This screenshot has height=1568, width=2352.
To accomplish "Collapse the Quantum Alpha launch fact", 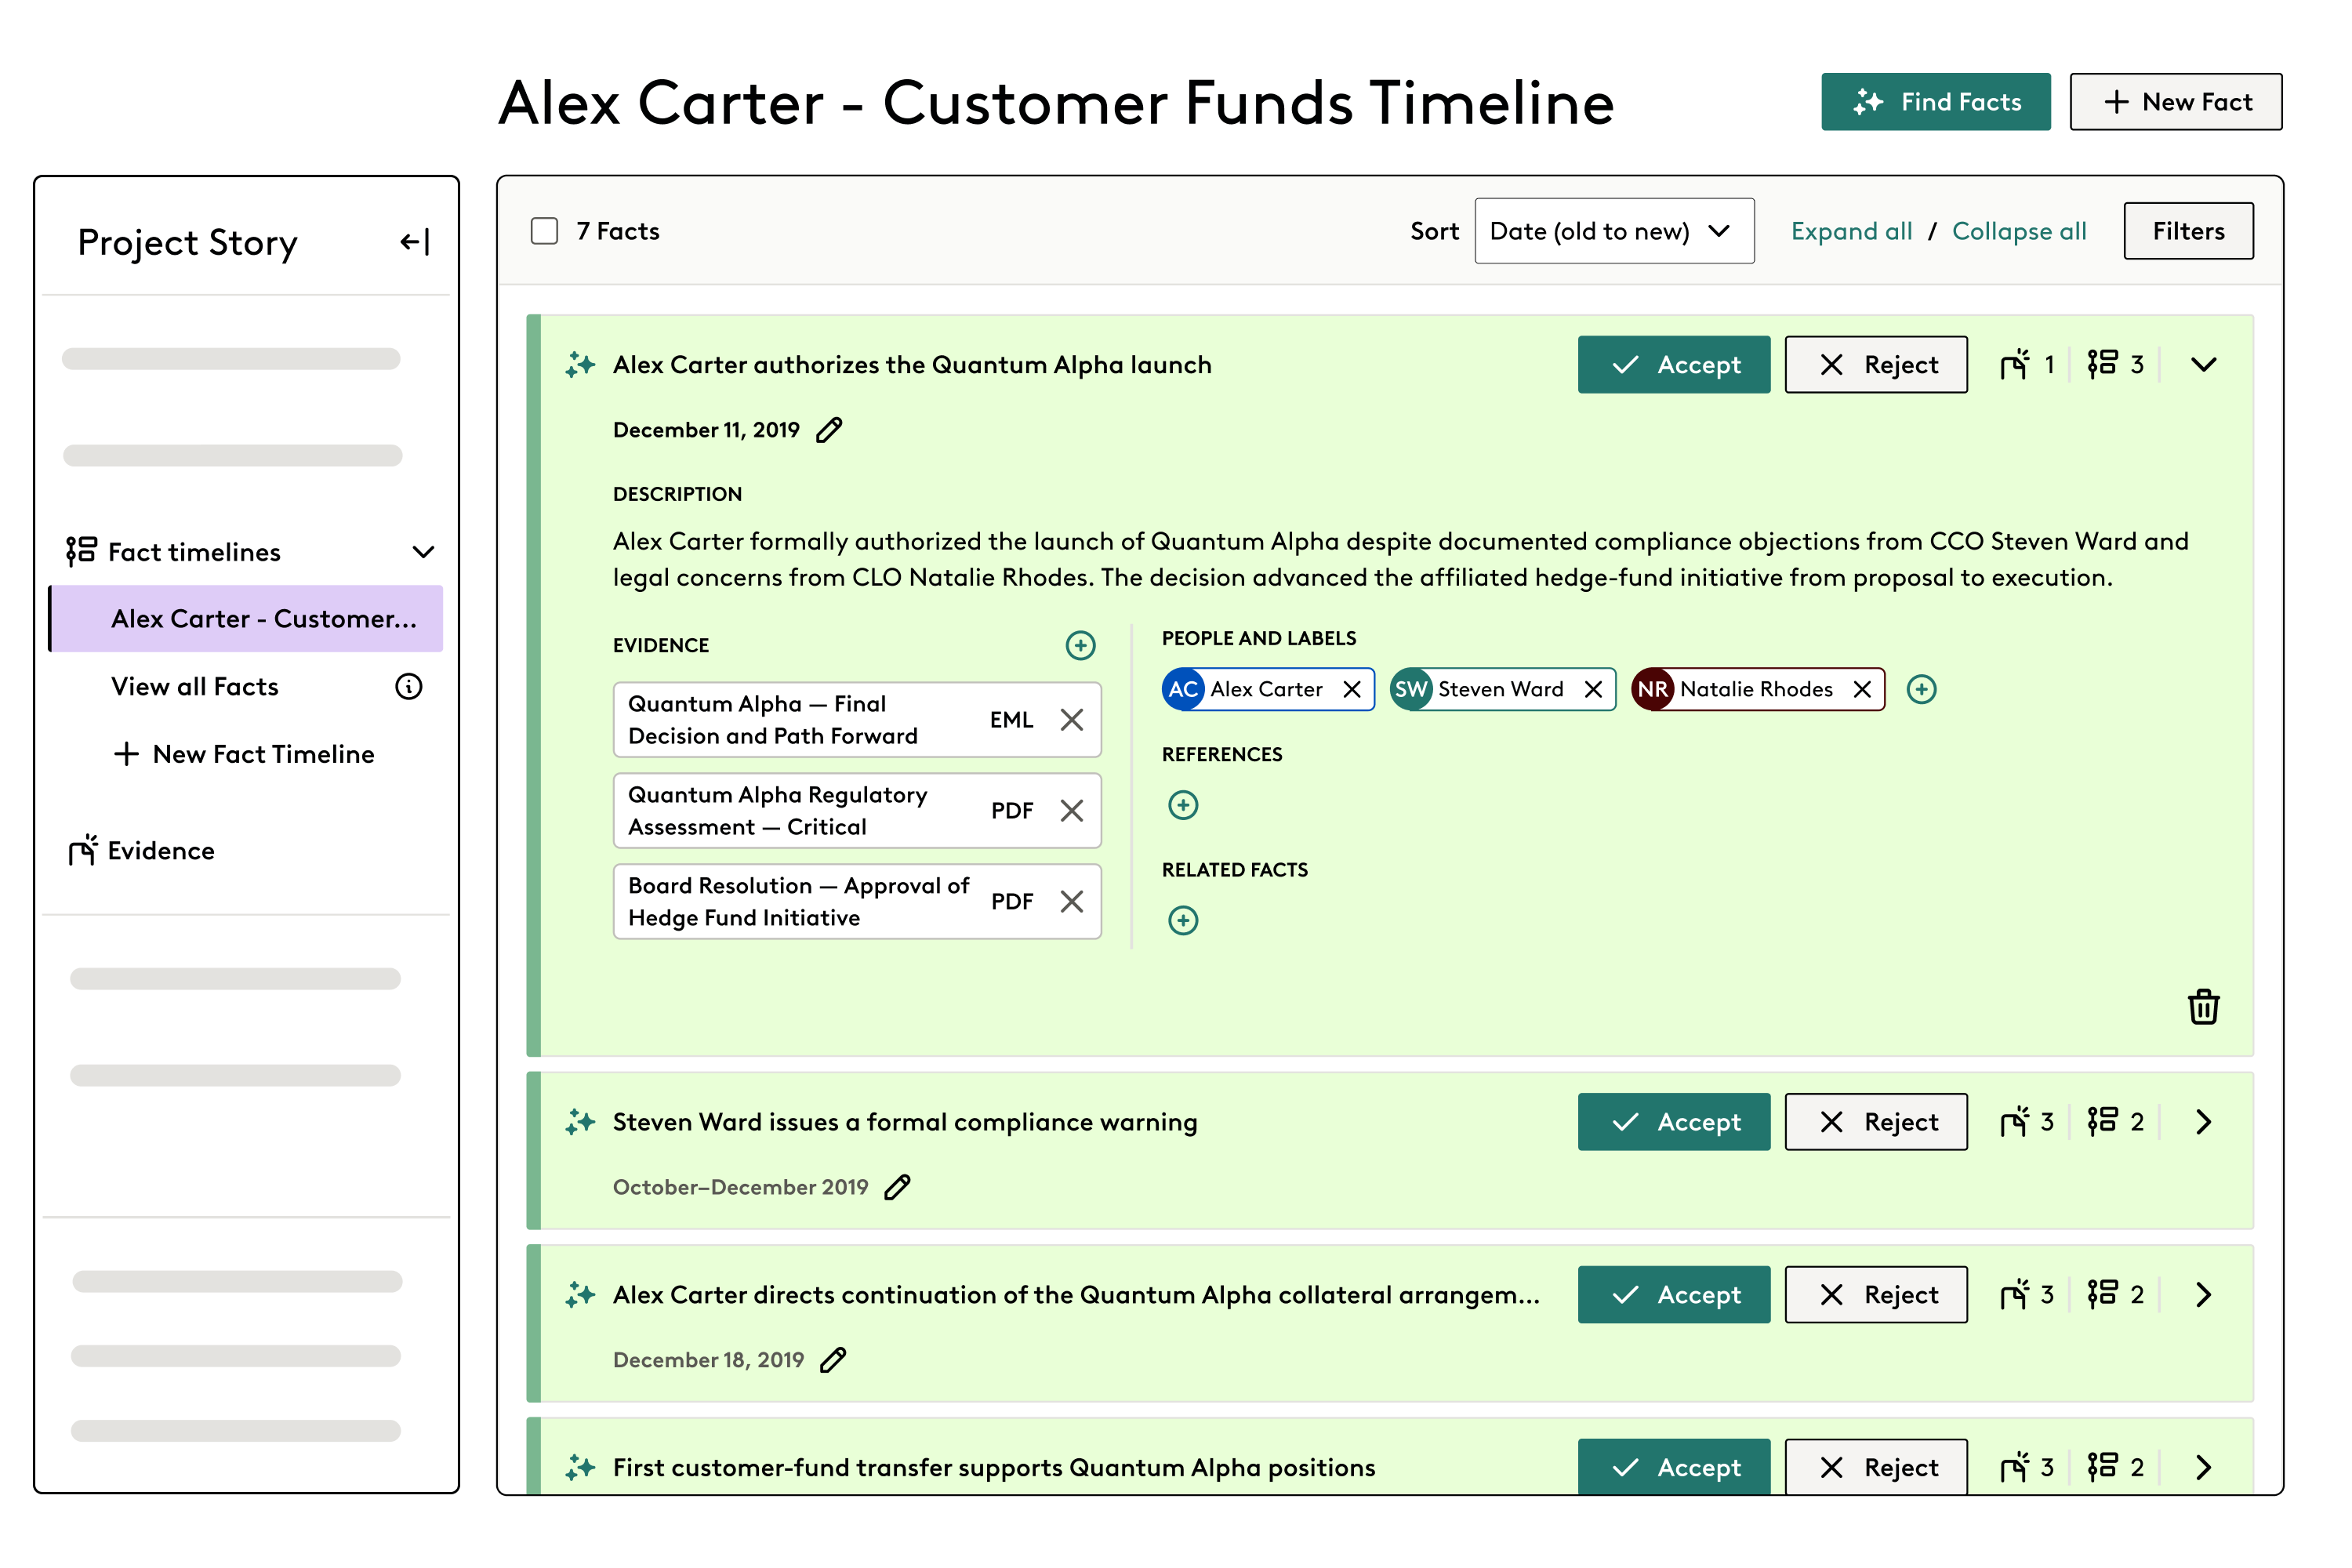I will click(x=2203, y=365).
